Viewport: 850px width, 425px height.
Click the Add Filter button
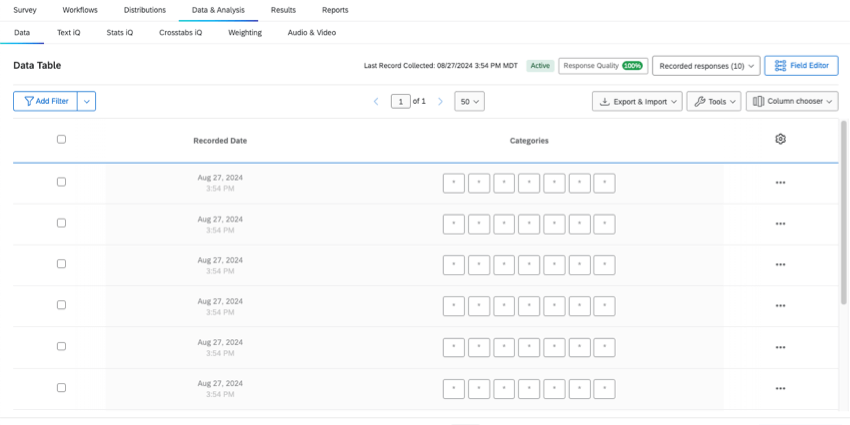[x=45, y=101]
